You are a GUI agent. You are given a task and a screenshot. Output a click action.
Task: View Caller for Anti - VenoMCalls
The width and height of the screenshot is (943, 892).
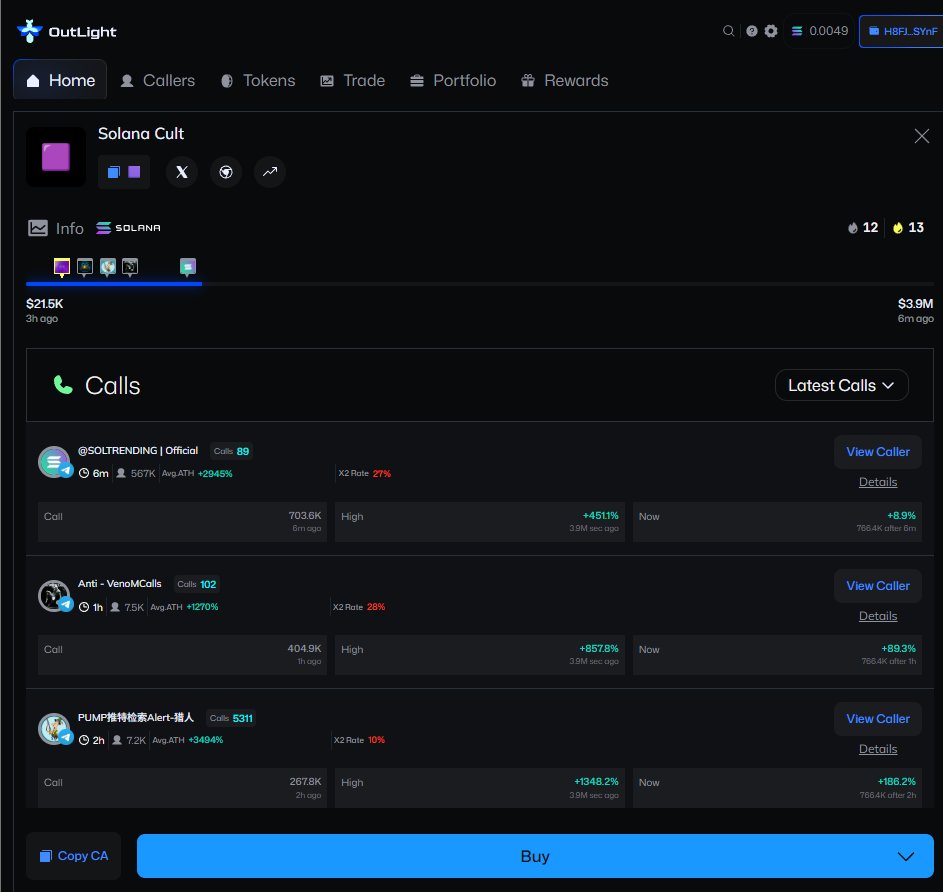pos(877,586)
